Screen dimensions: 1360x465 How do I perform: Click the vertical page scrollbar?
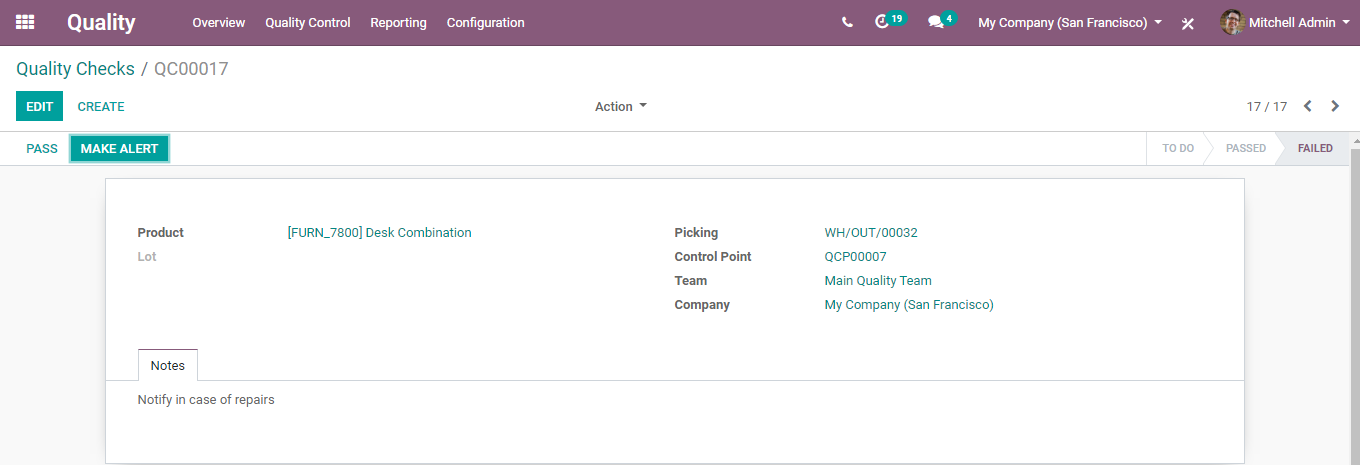click(x=1355, y=305)
